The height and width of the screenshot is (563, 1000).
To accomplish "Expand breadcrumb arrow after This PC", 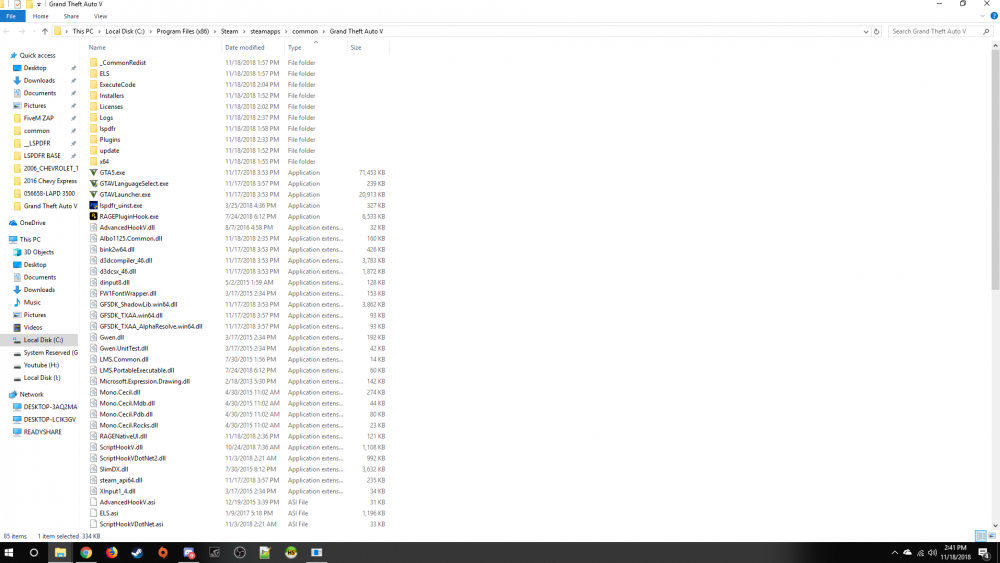I will click(99, 31).
